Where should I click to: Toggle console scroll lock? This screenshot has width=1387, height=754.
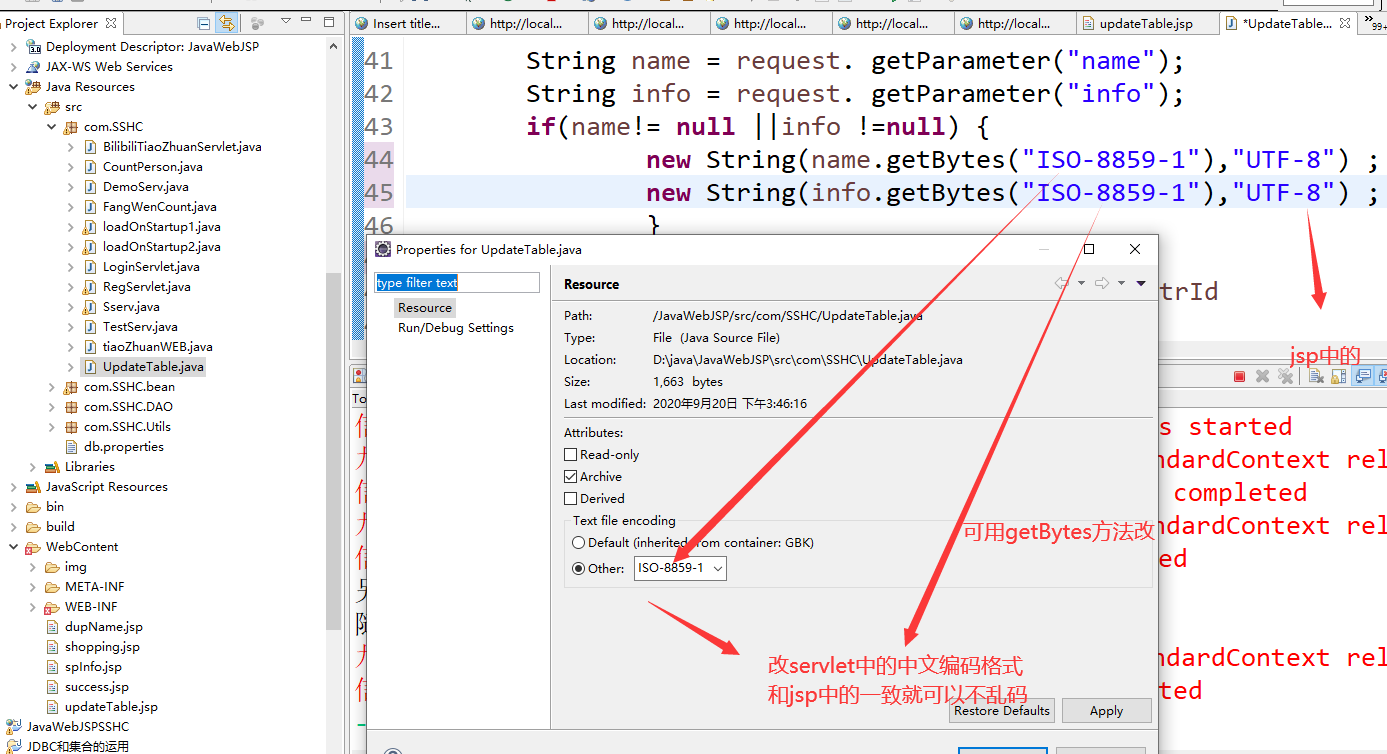[x=1338, y=377]
